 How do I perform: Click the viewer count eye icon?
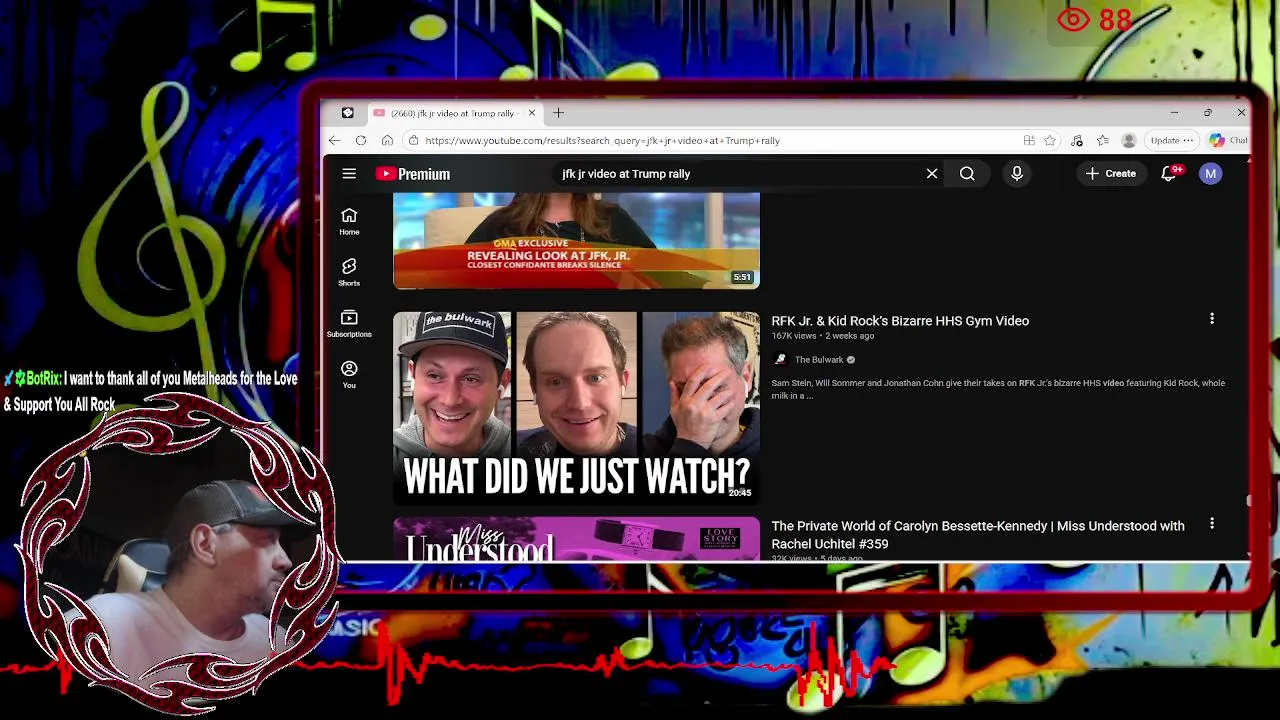click(1073, 19)
